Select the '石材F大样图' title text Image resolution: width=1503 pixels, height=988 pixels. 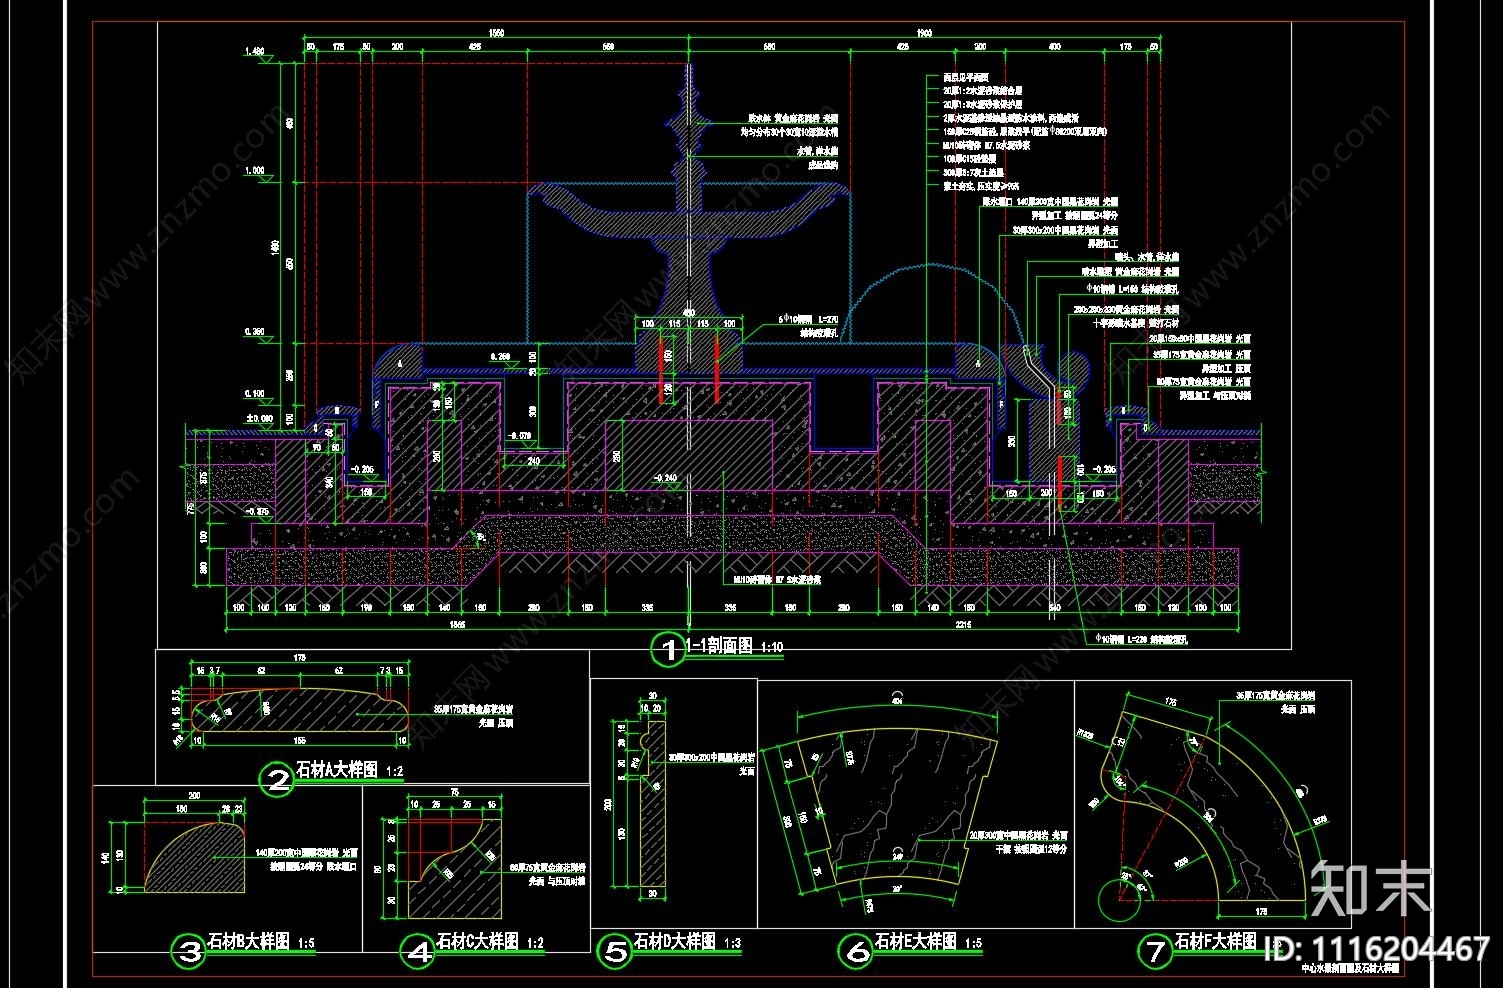(1215, 941)
